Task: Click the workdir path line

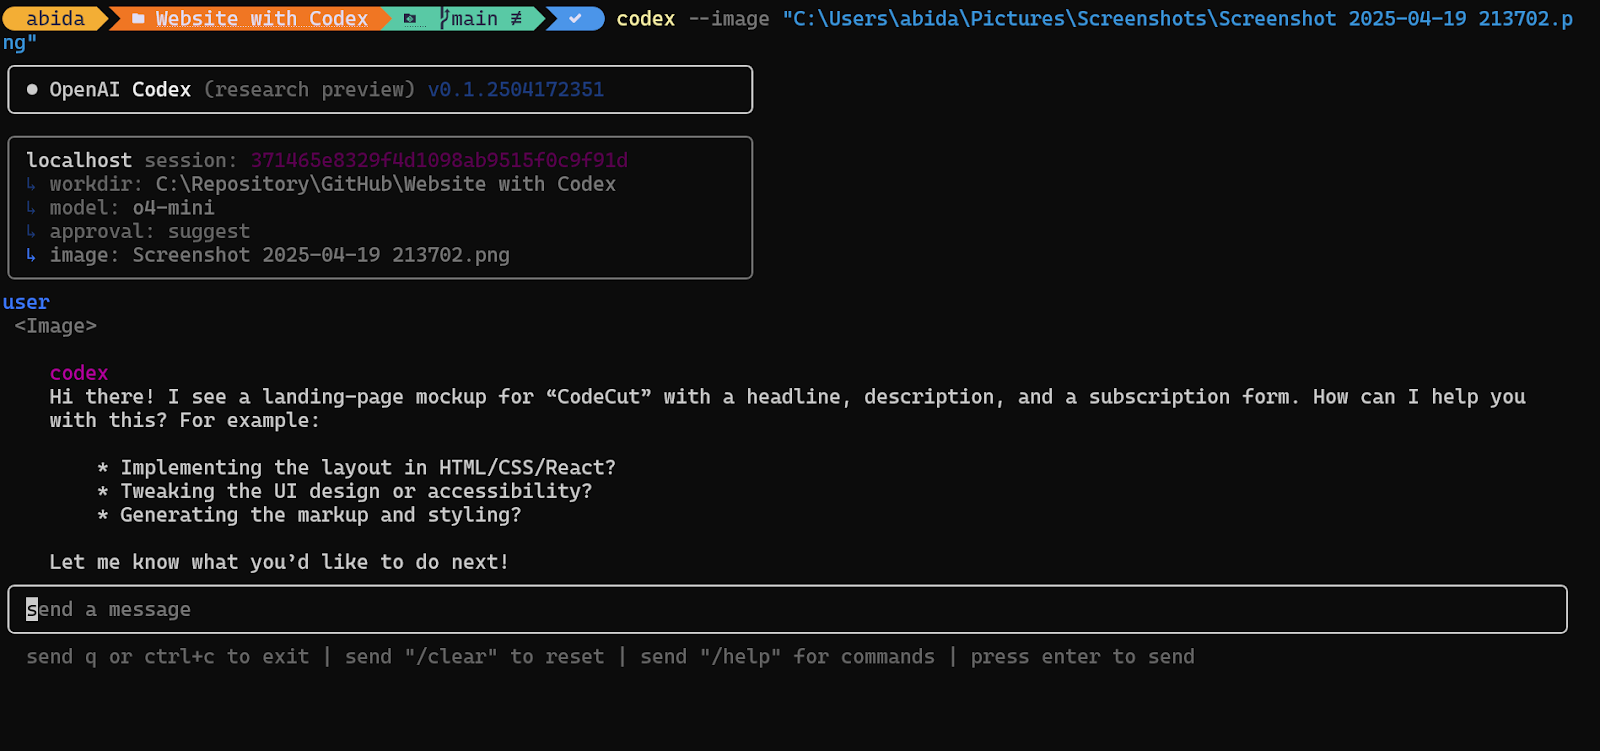Action: point(333,184)
